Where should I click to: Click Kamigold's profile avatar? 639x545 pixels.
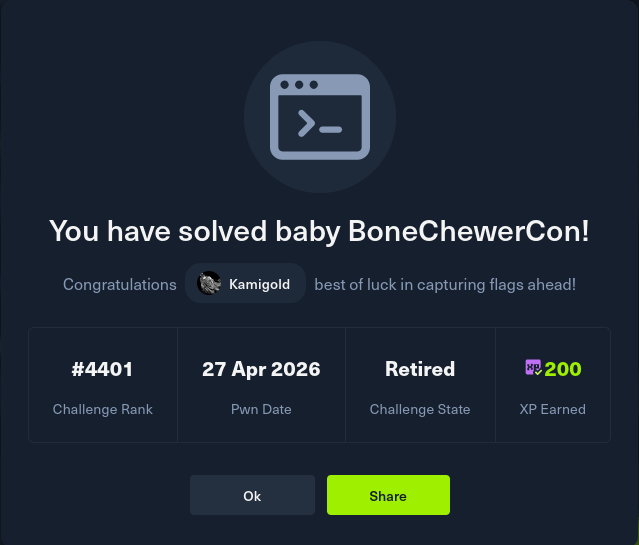point(210,284)
